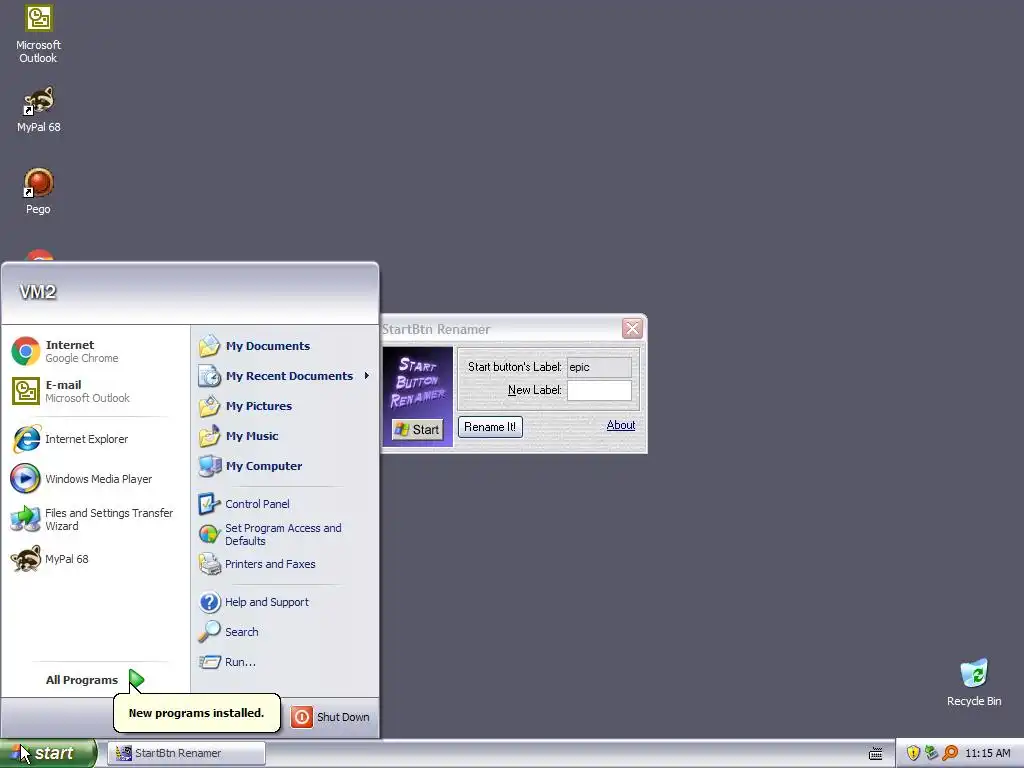
Task: Open Search from Start menu
Action: [x=284, y=632]
